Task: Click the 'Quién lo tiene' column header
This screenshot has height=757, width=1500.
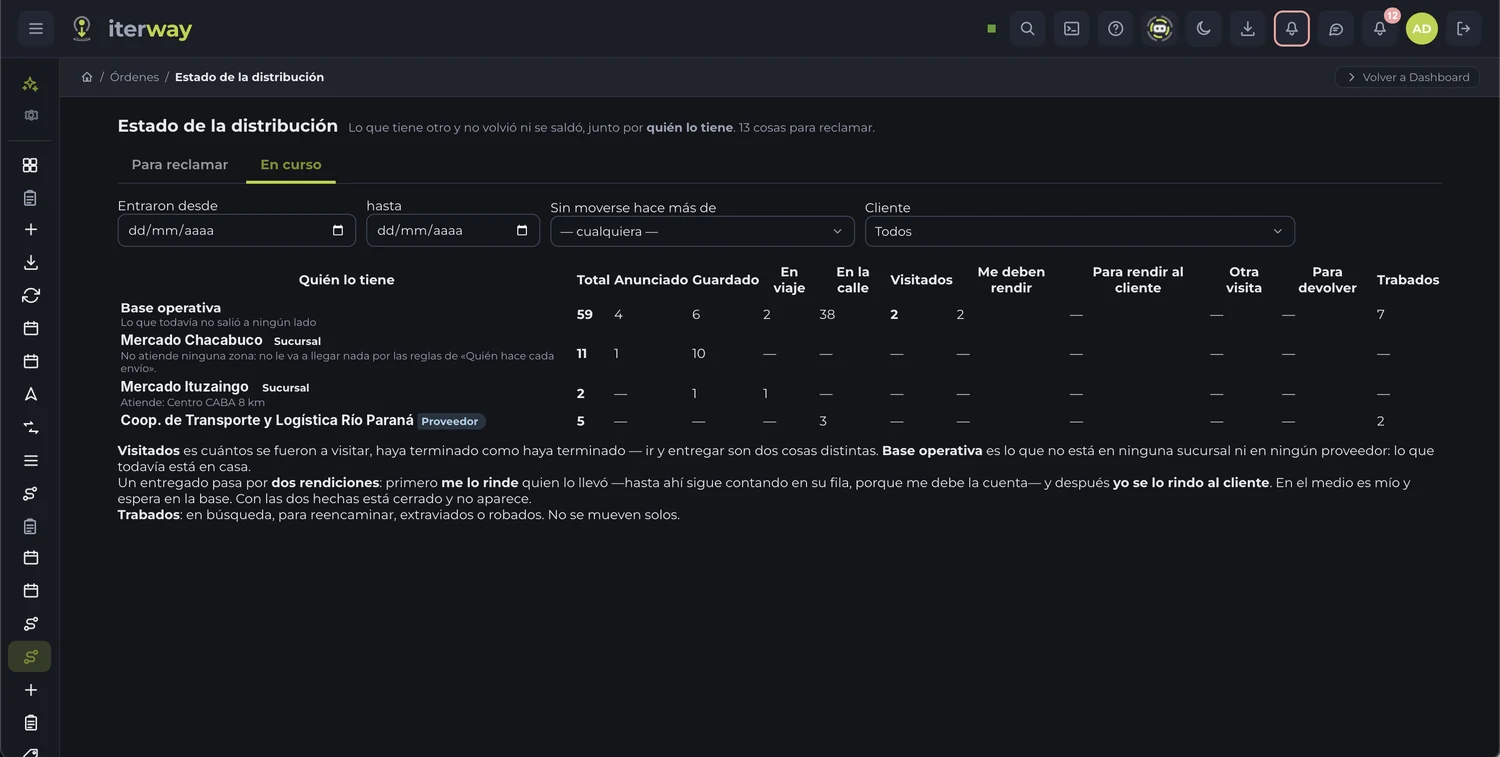Action: pos(347,280)
